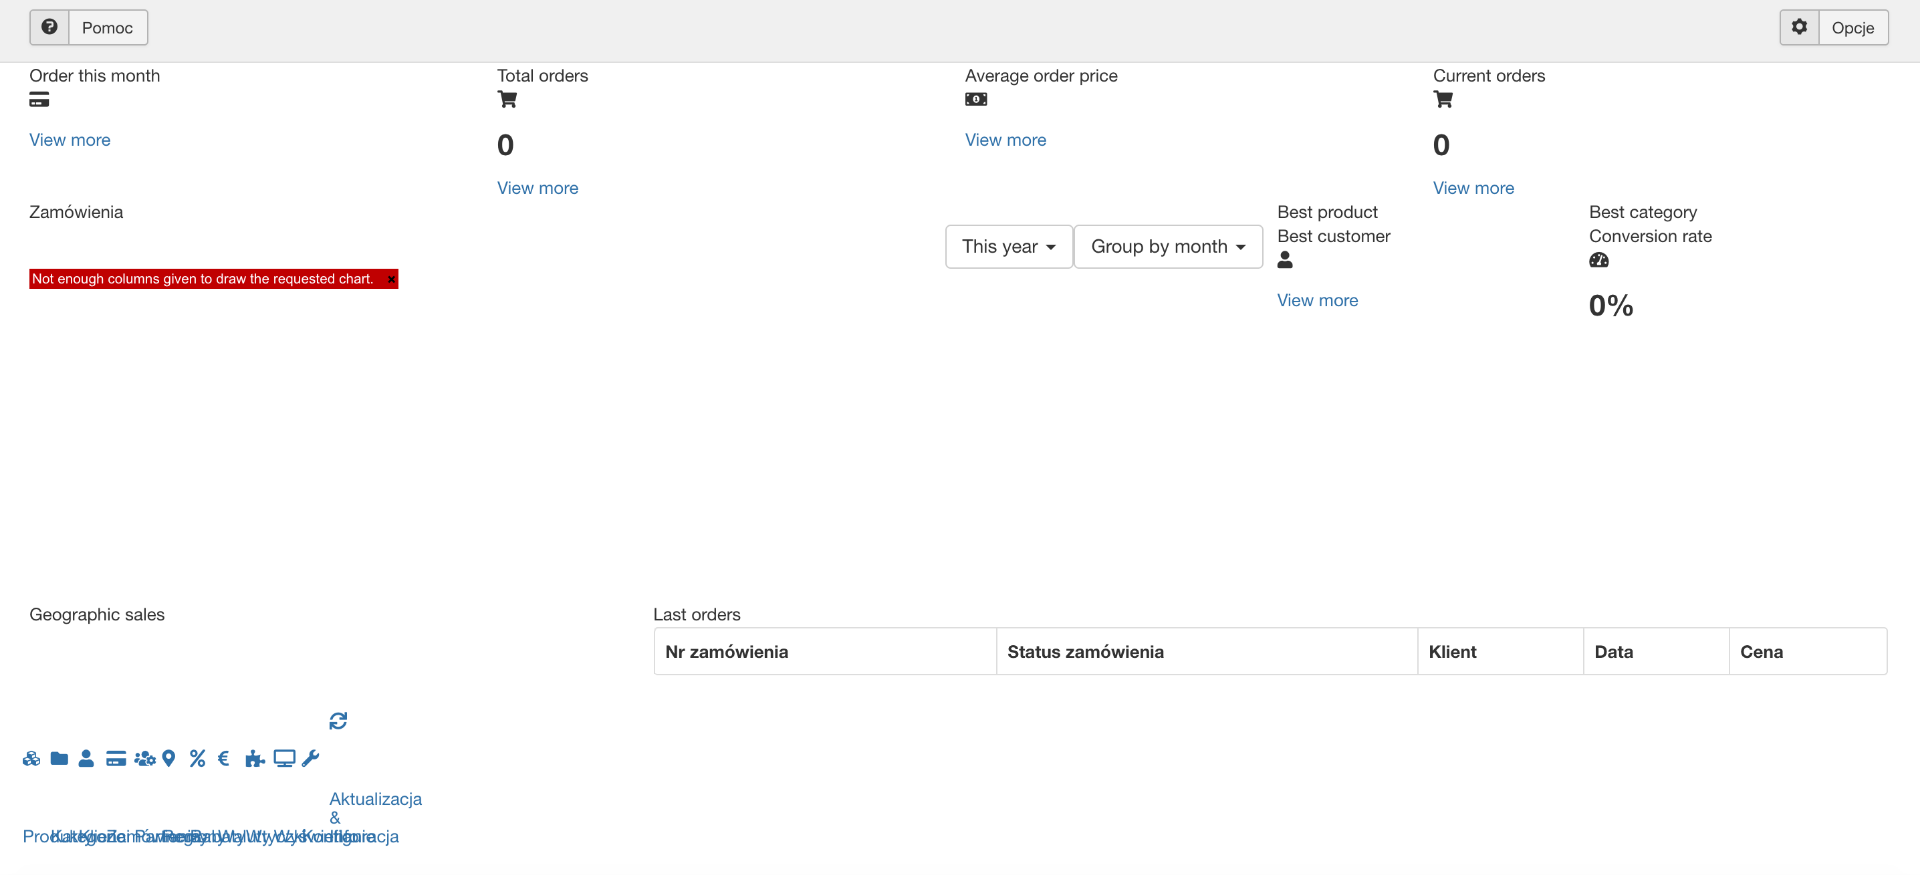Click View more under Best customer

[1317, 300]
